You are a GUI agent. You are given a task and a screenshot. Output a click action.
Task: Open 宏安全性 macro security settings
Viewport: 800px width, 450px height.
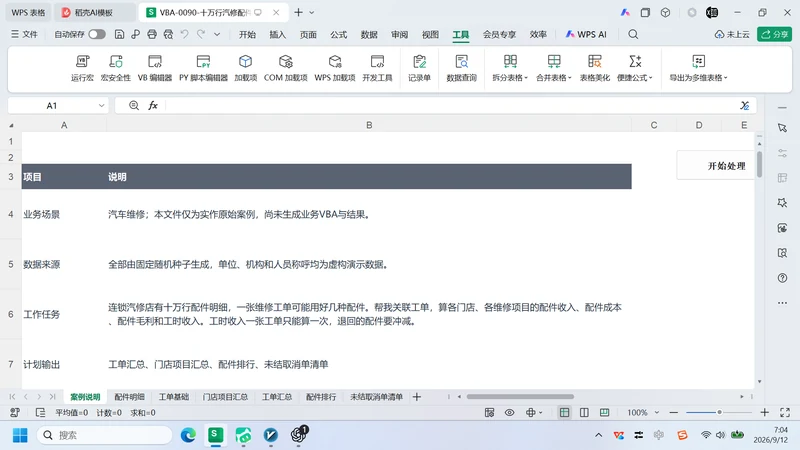click(x=116, y=68)
